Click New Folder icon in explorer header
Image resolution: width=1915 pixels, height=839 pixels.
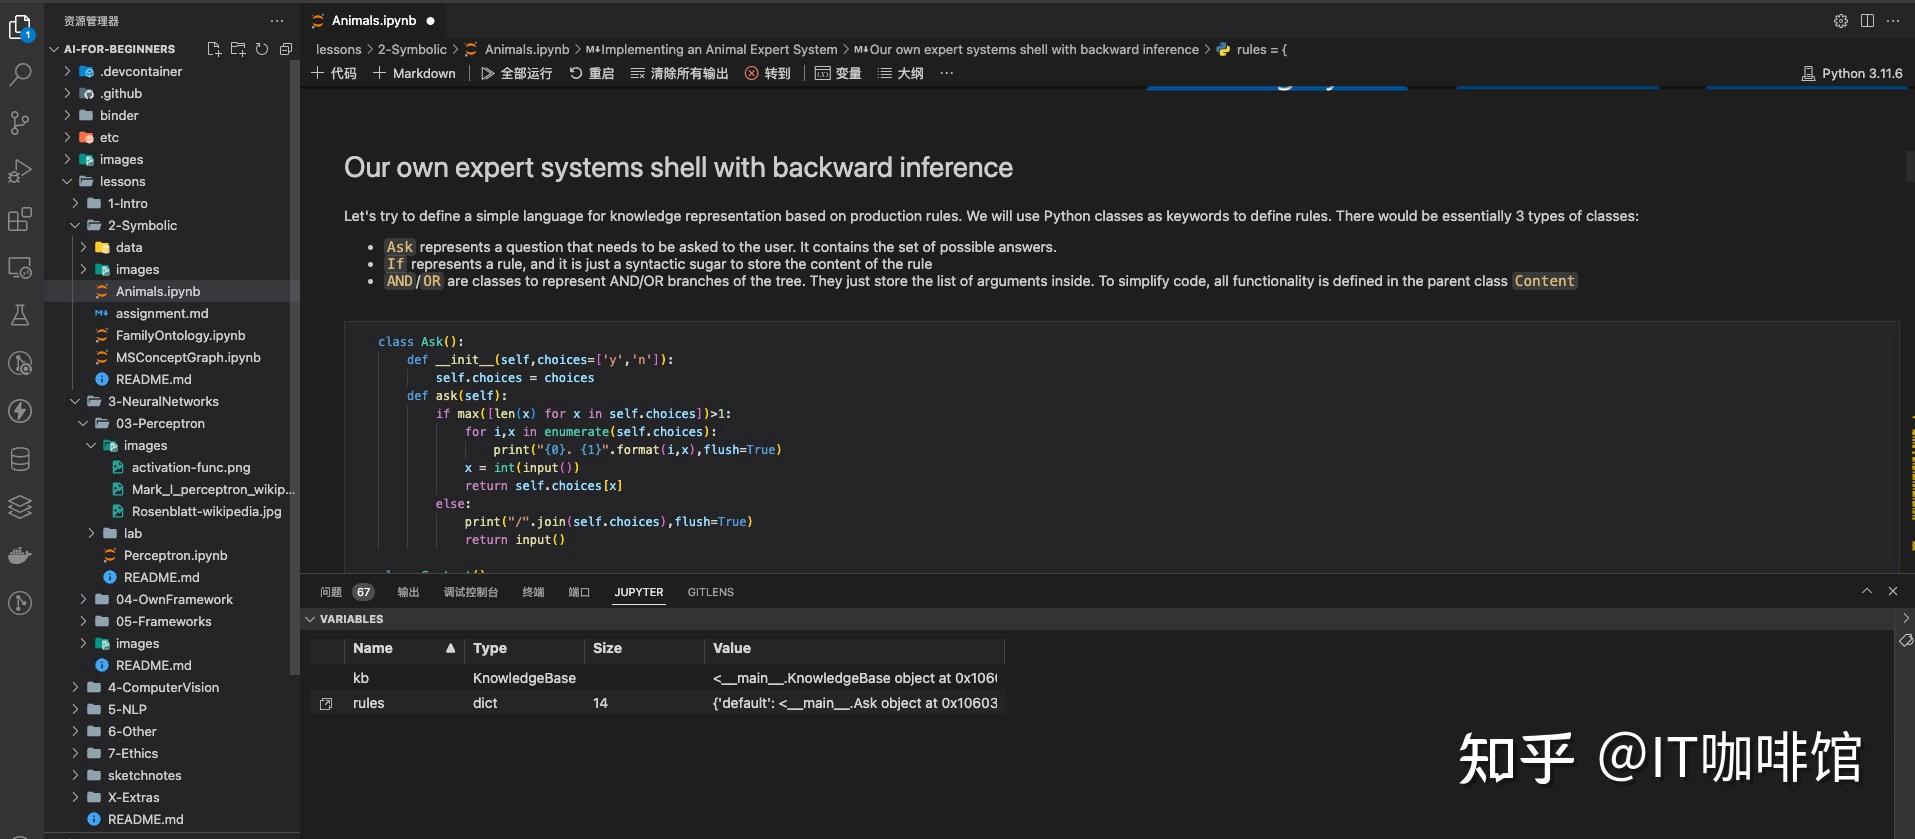(238, 49)
